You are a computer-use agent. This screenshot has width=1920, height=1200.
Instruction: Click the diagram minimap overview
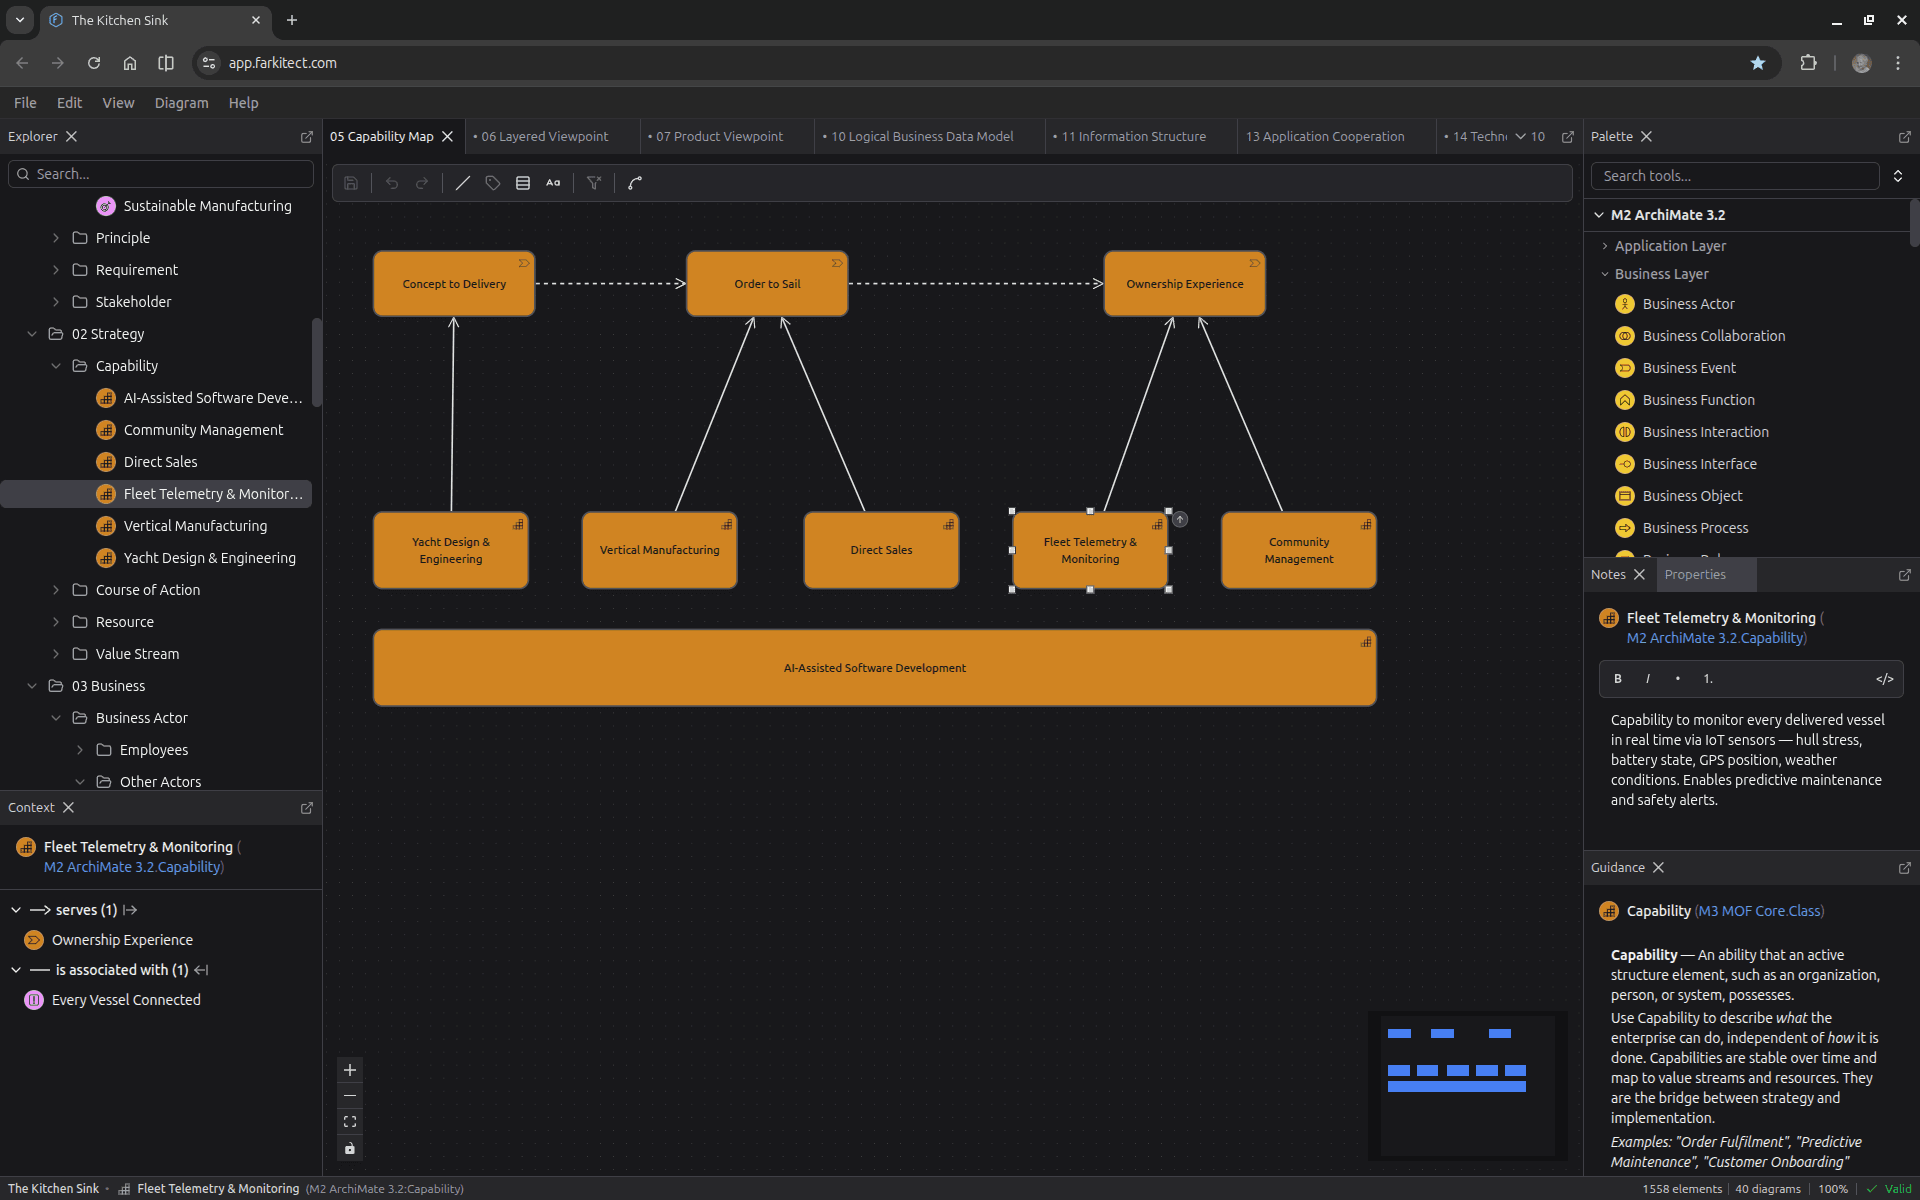coord(1467,1086)
